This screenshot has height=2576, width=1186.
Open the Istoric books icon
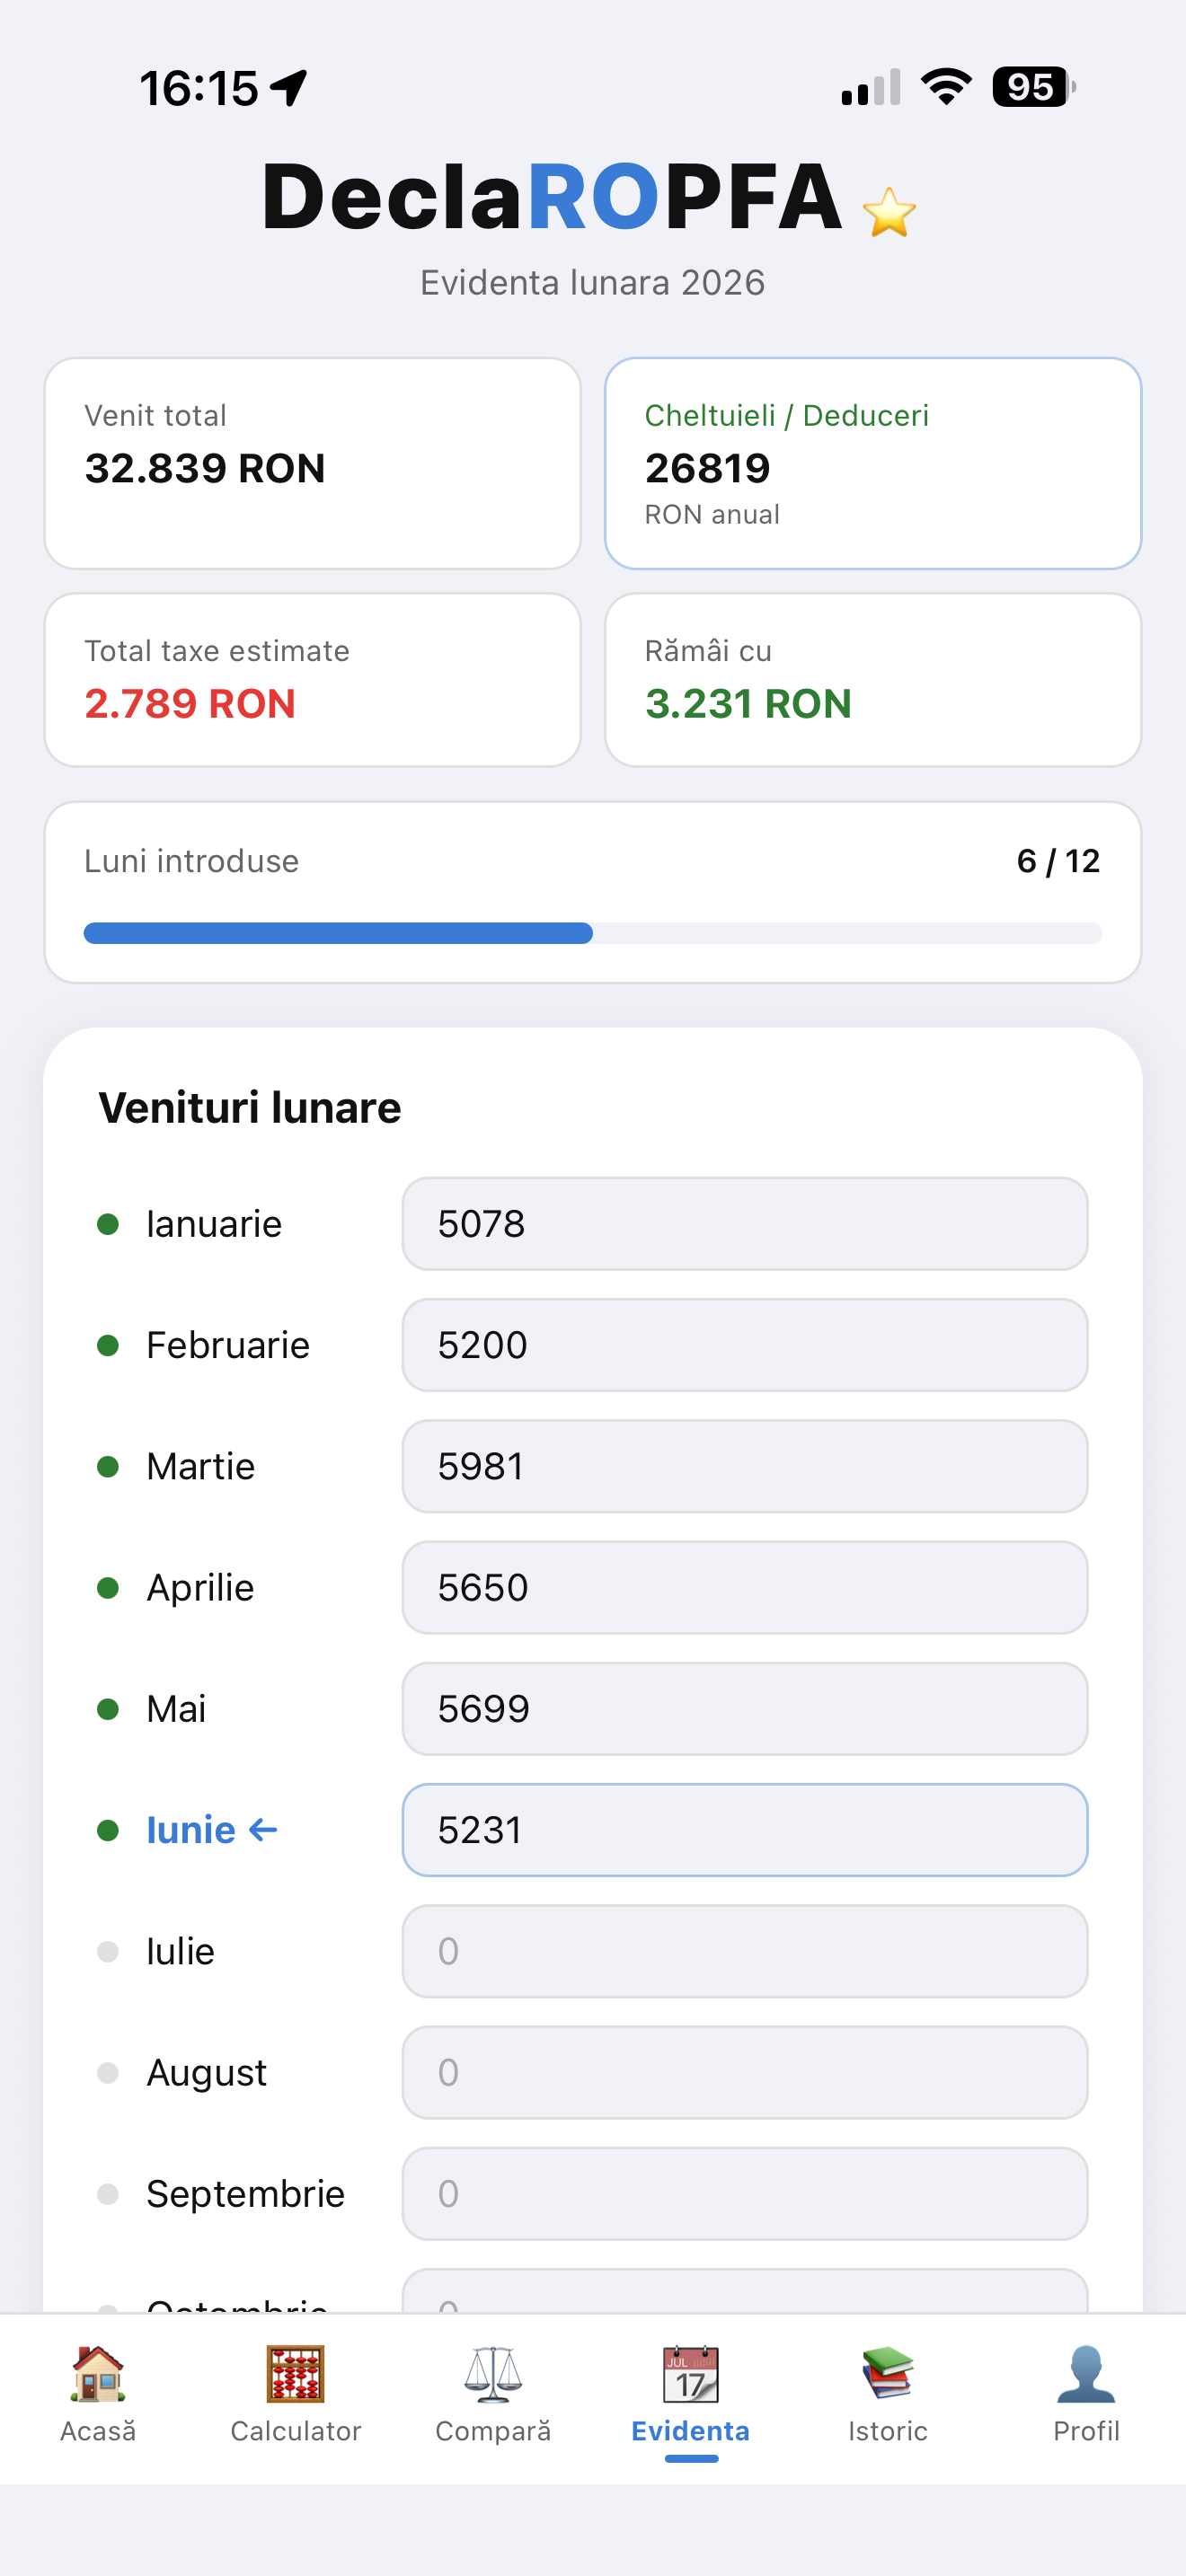(x=887, y=2374)
